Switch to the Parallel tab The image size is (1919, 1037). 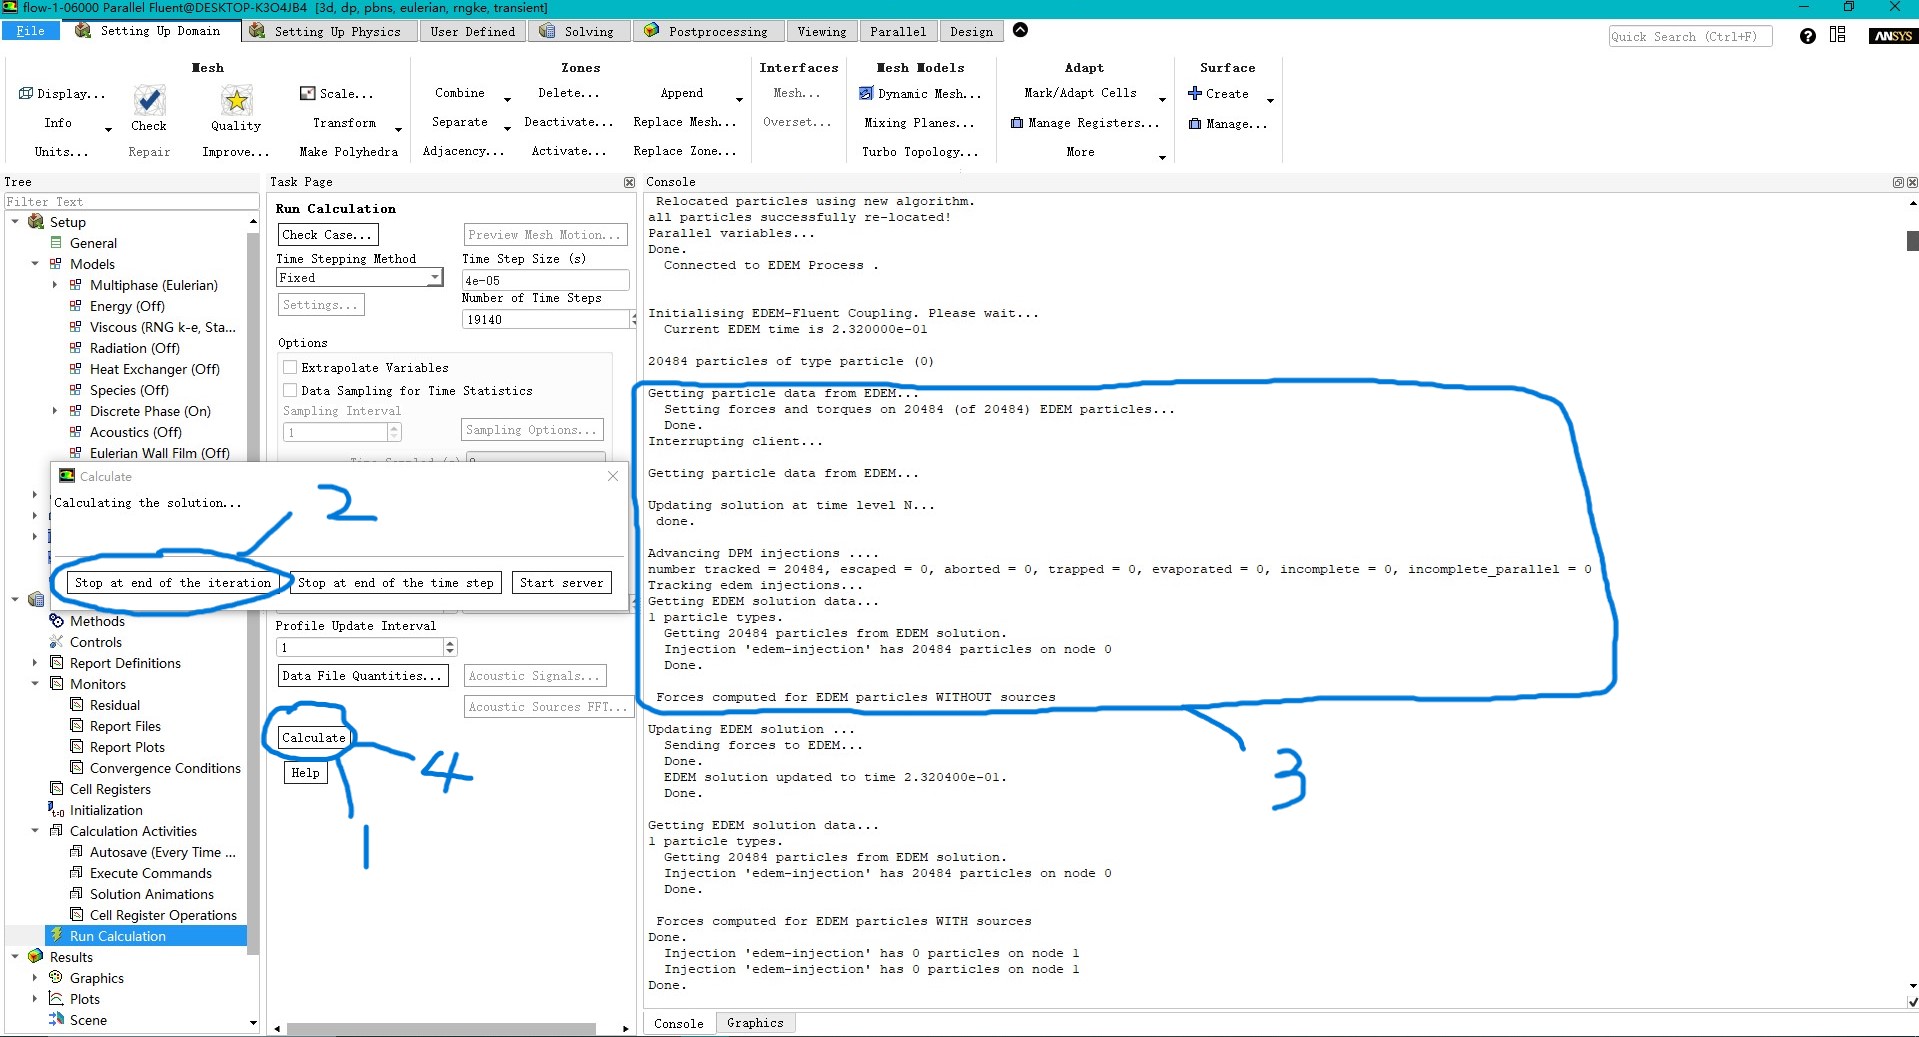(x=898, y=31)
